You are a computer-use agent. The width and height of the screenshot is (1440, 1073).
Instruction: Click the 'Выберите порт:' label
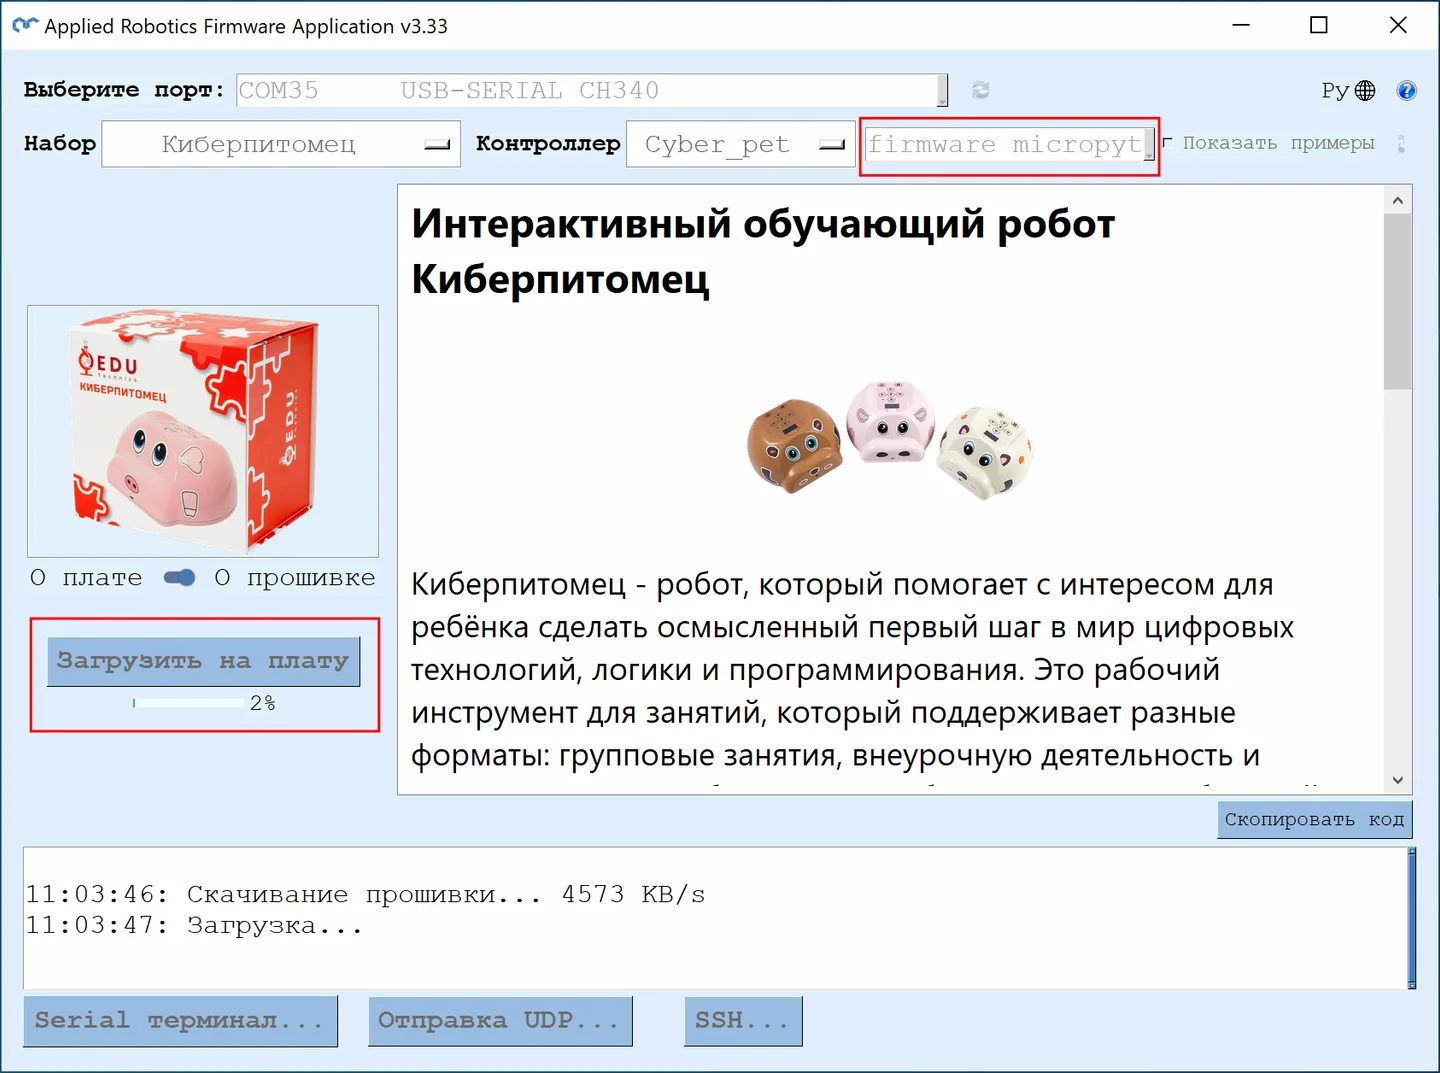click(x=124, y=90)
